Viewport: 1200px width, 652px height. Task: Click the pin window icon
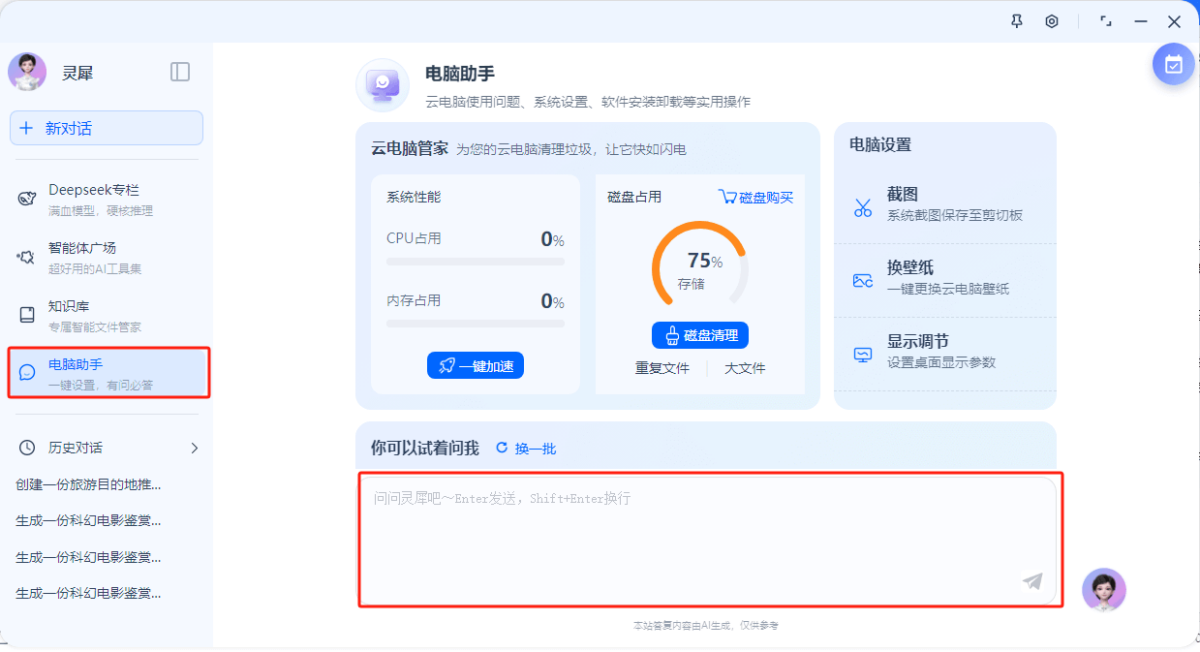click(x=1017, y=21)
